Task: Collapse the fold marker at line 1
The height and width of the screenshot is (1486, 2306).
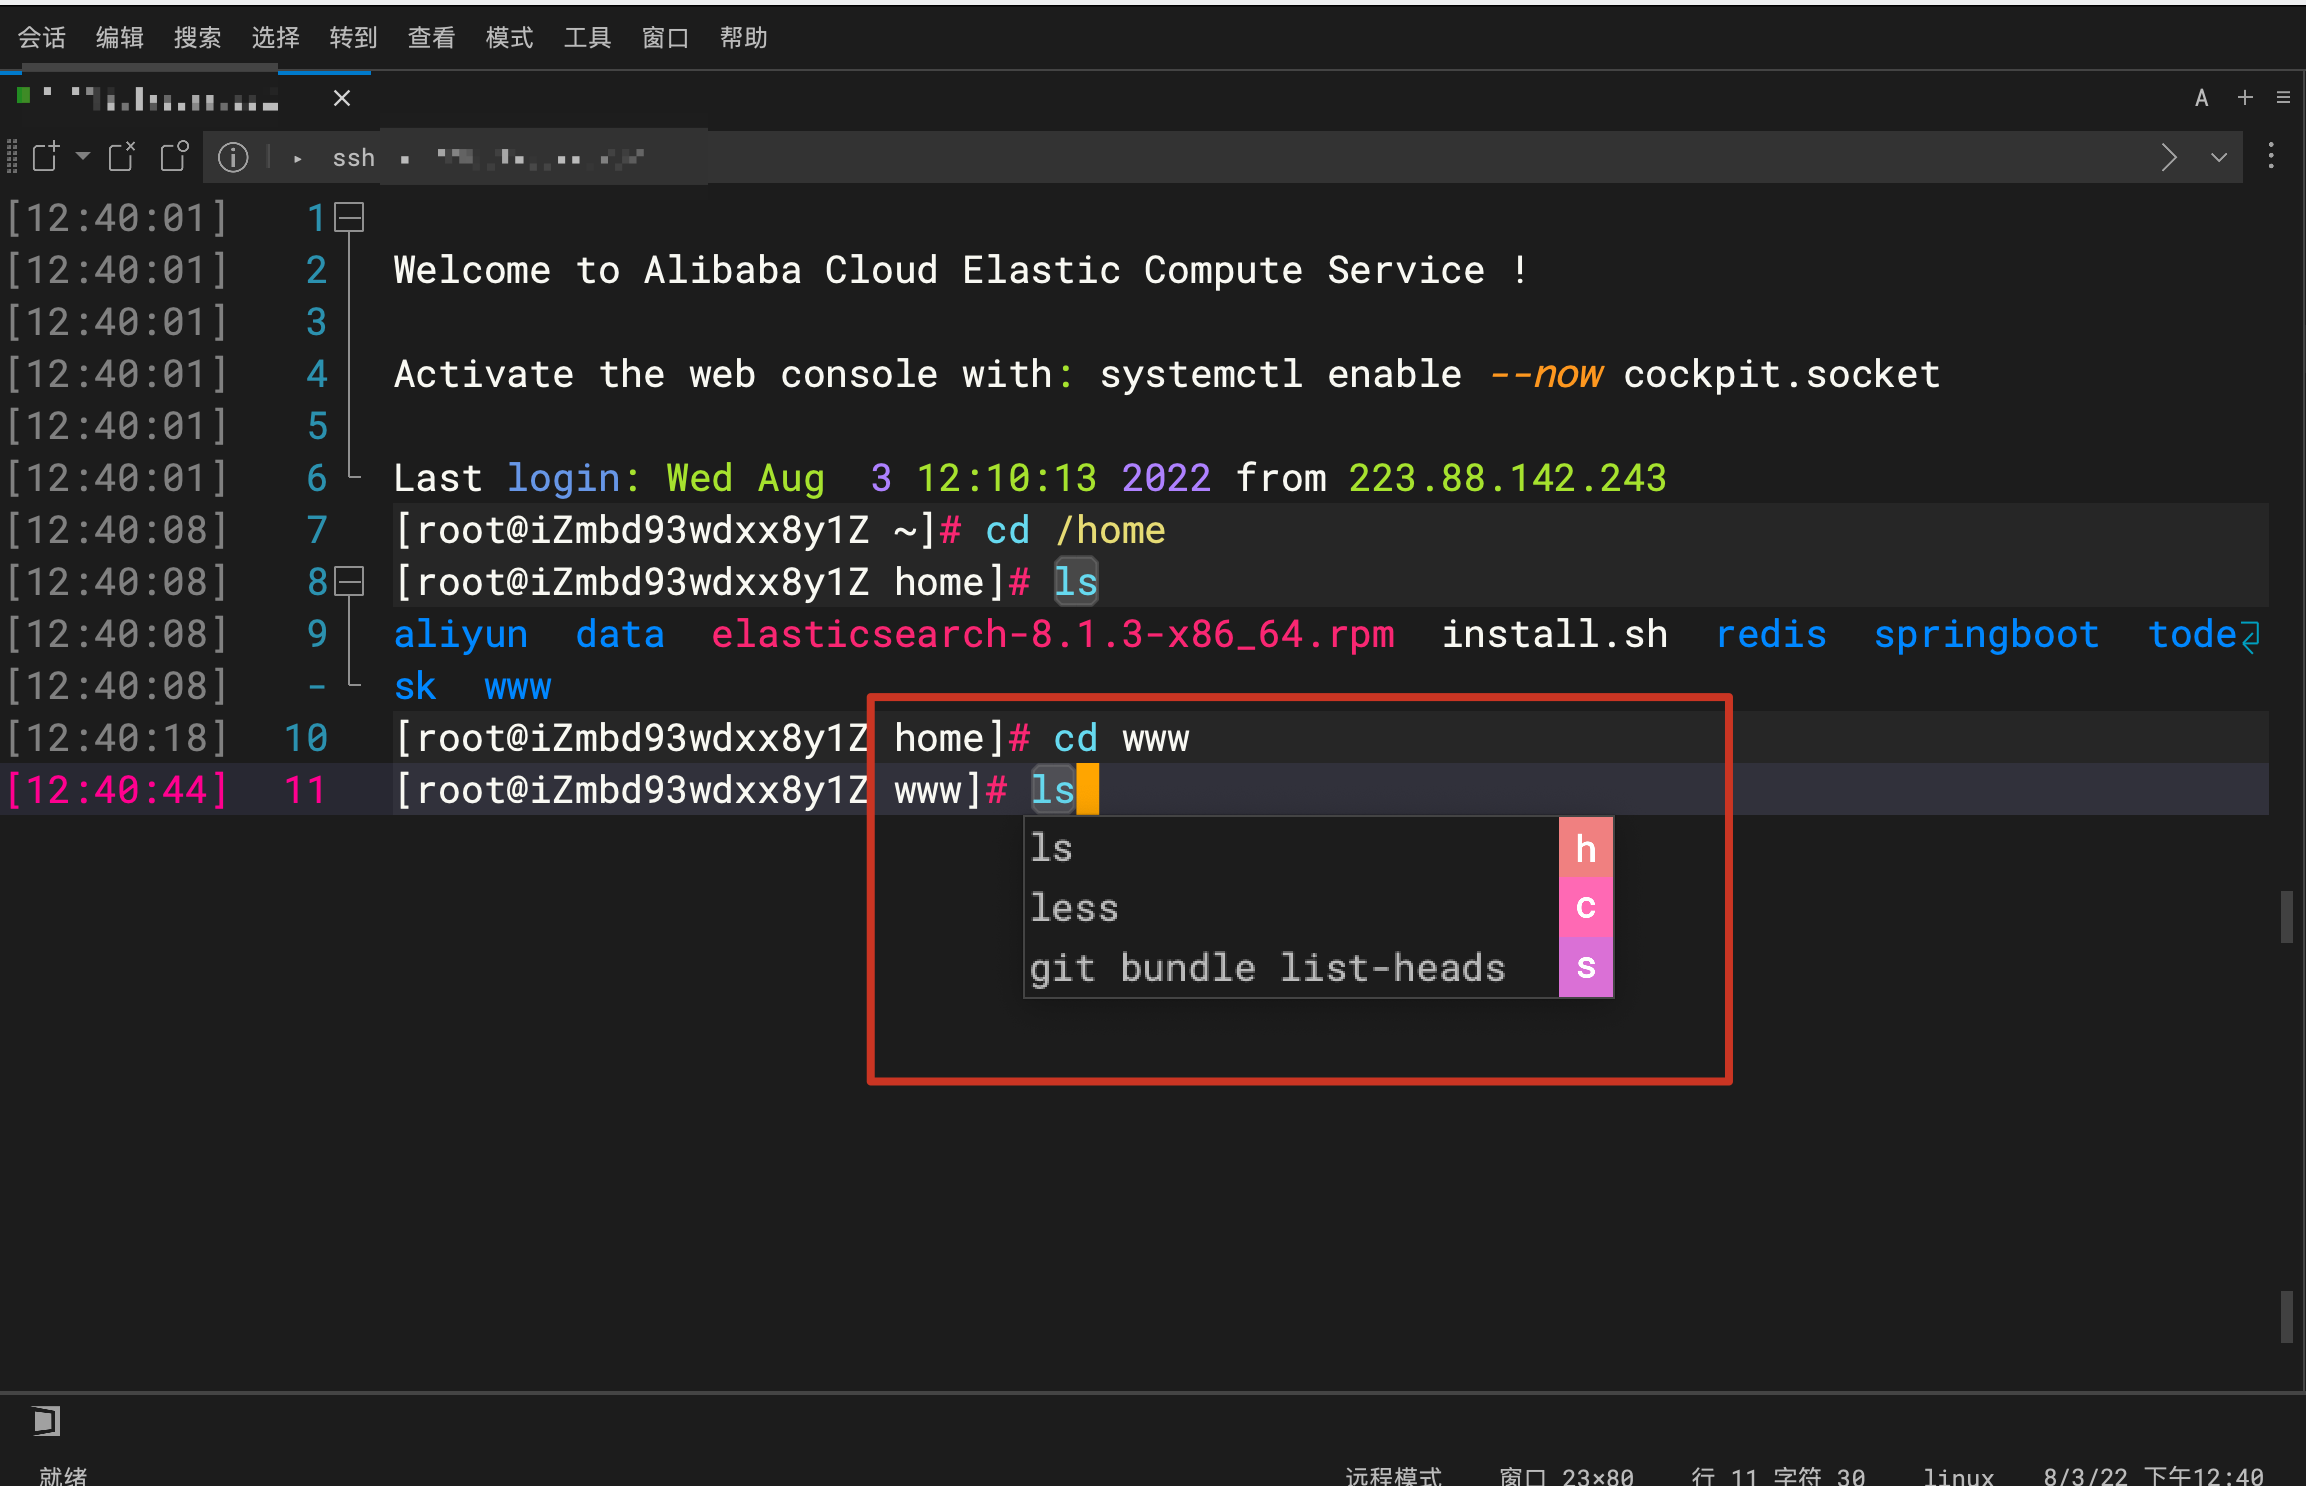Action: click(349, 217)
